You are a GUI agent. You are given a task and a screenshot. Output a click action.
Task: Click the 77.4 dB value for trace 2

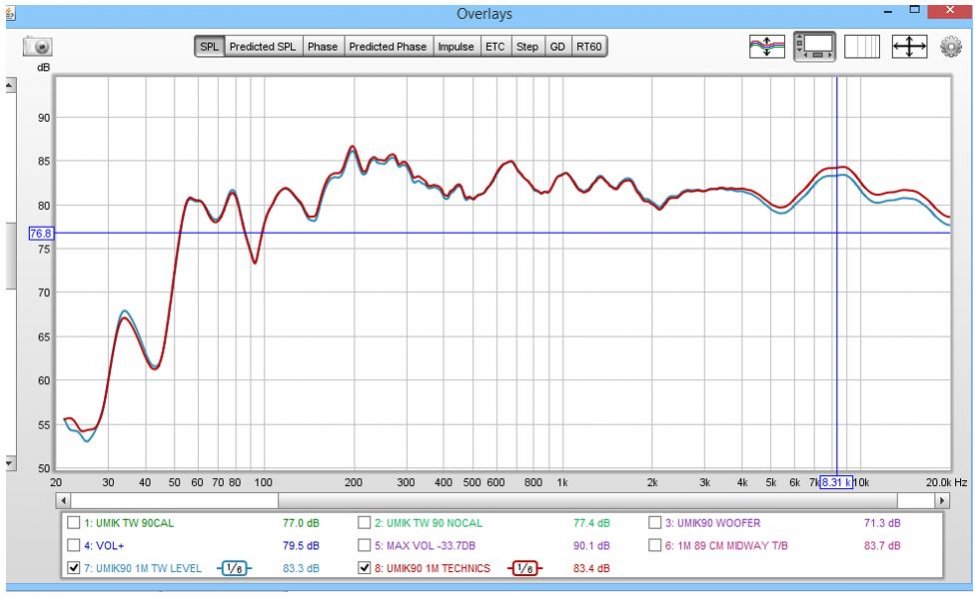click(591, 523)
